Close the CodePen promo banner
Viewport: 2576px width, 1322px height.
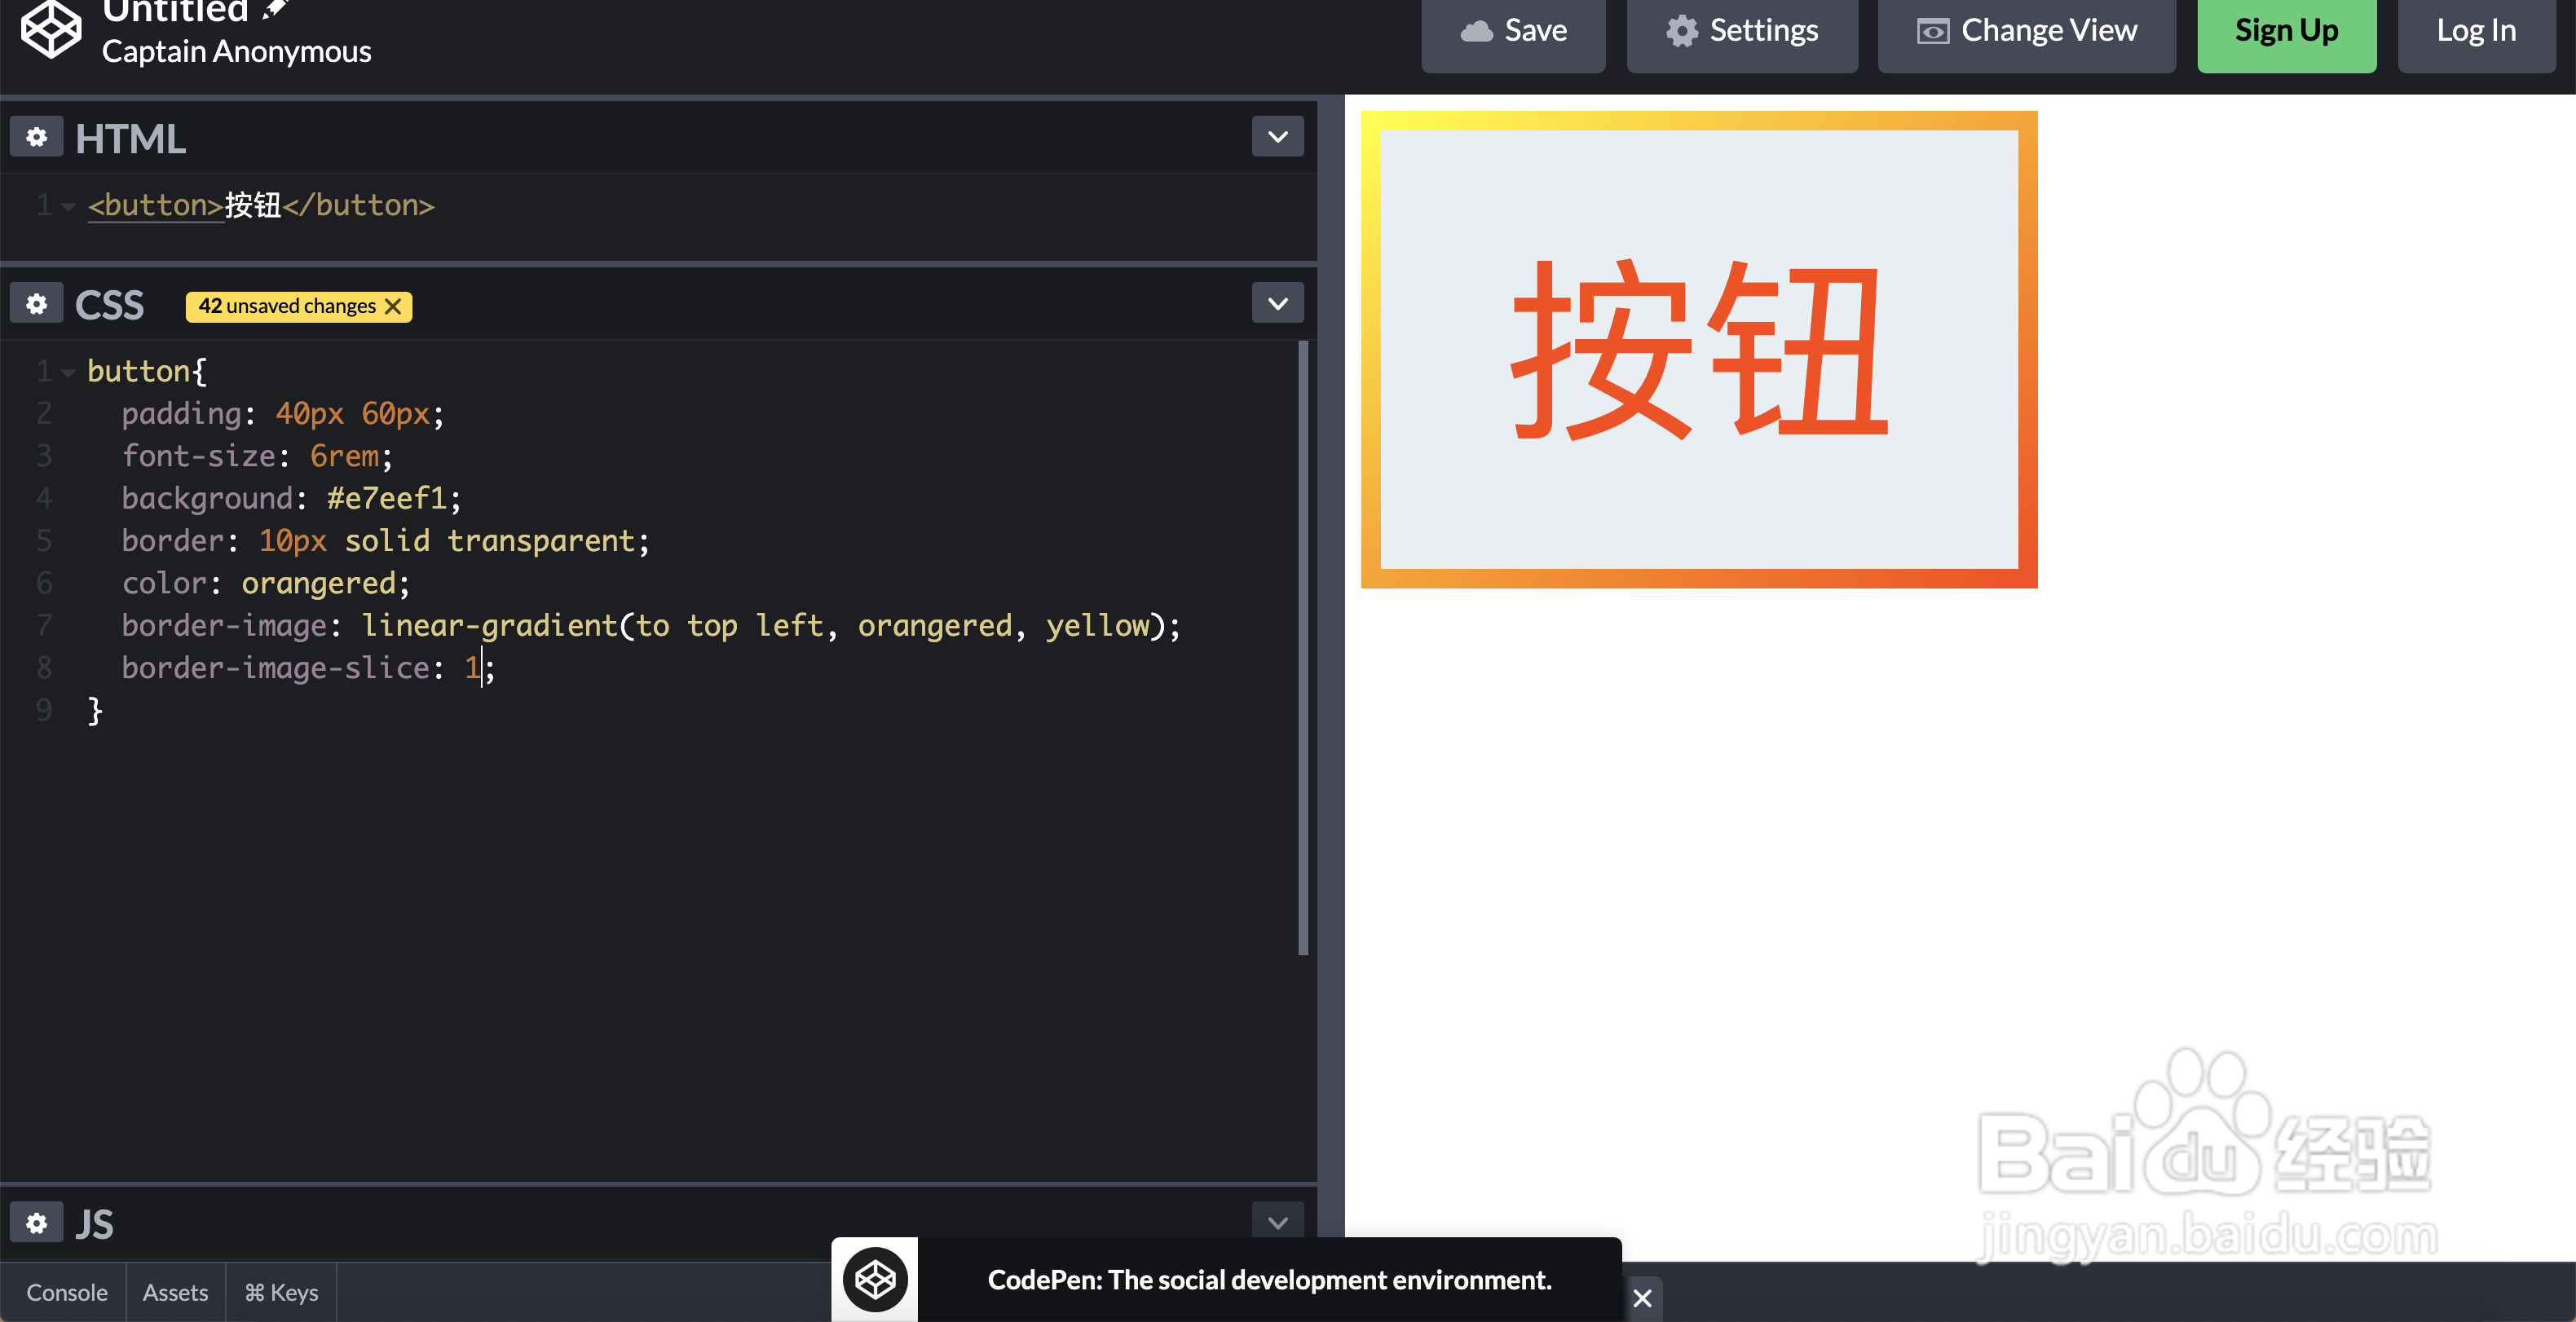pos(1642,1298)
